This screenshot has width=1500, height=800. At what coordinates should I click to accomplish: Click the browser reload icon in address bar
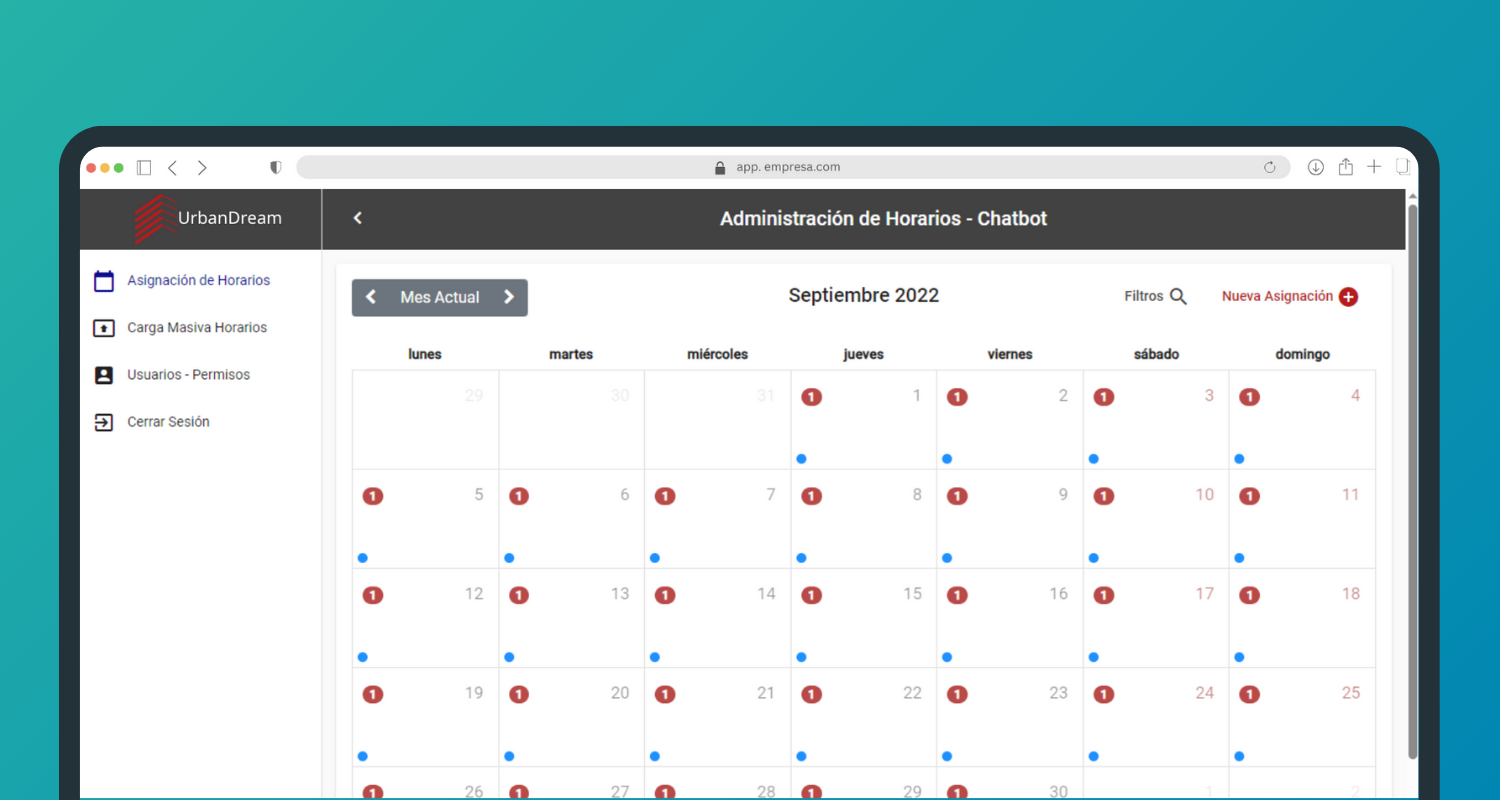pyautogui.click(x=1270, y=168)
